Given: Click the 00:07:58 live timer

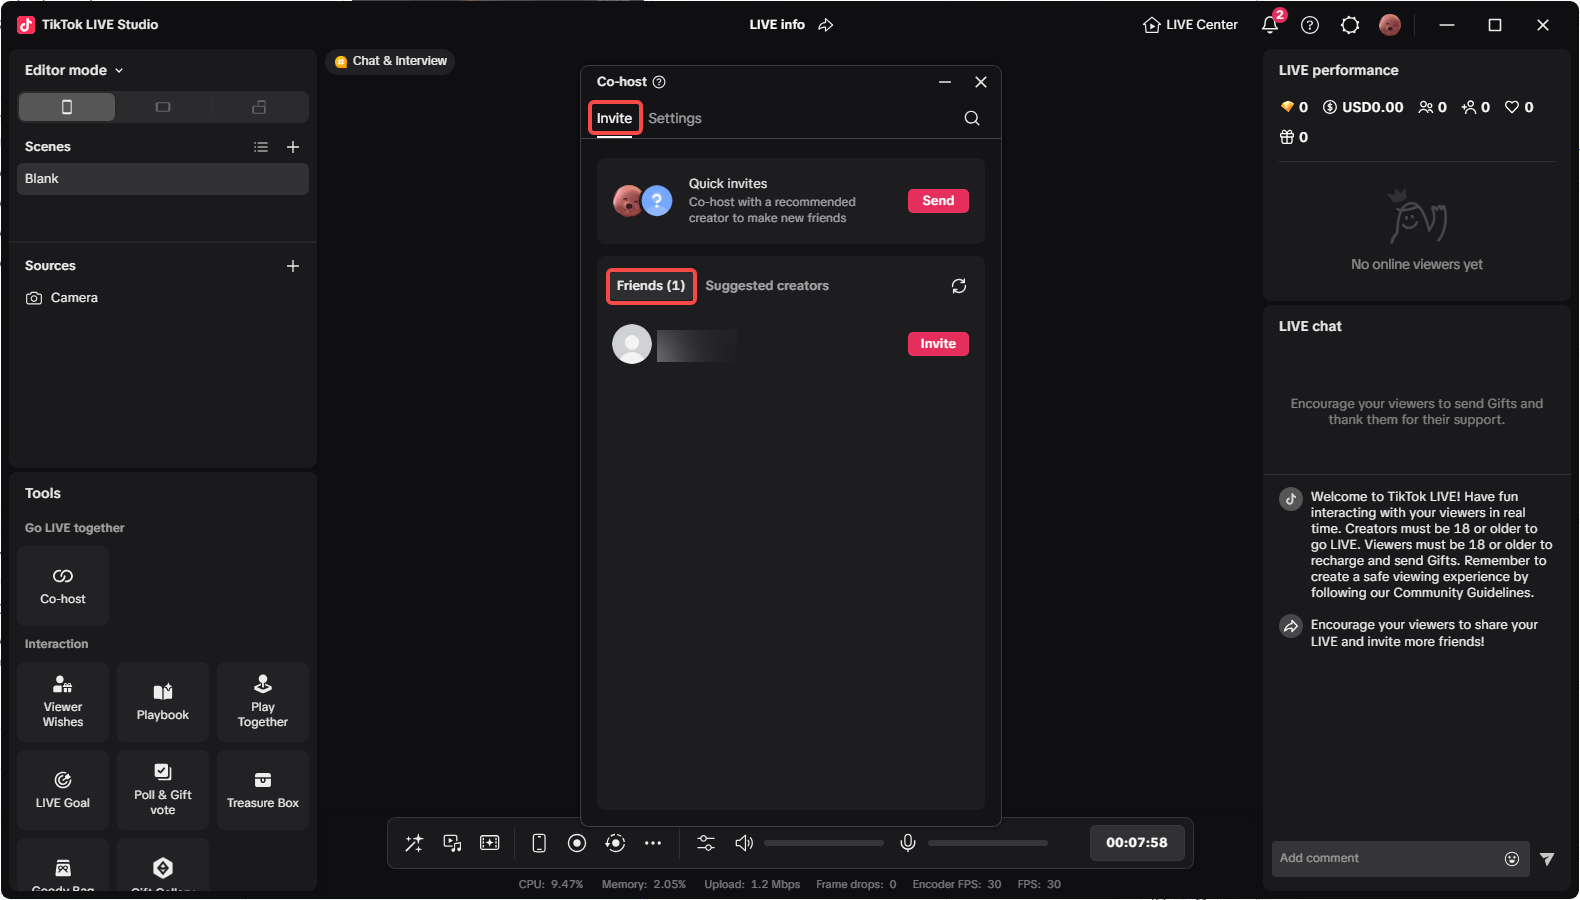Looking at the screenshot, I should coord(1137,843).
